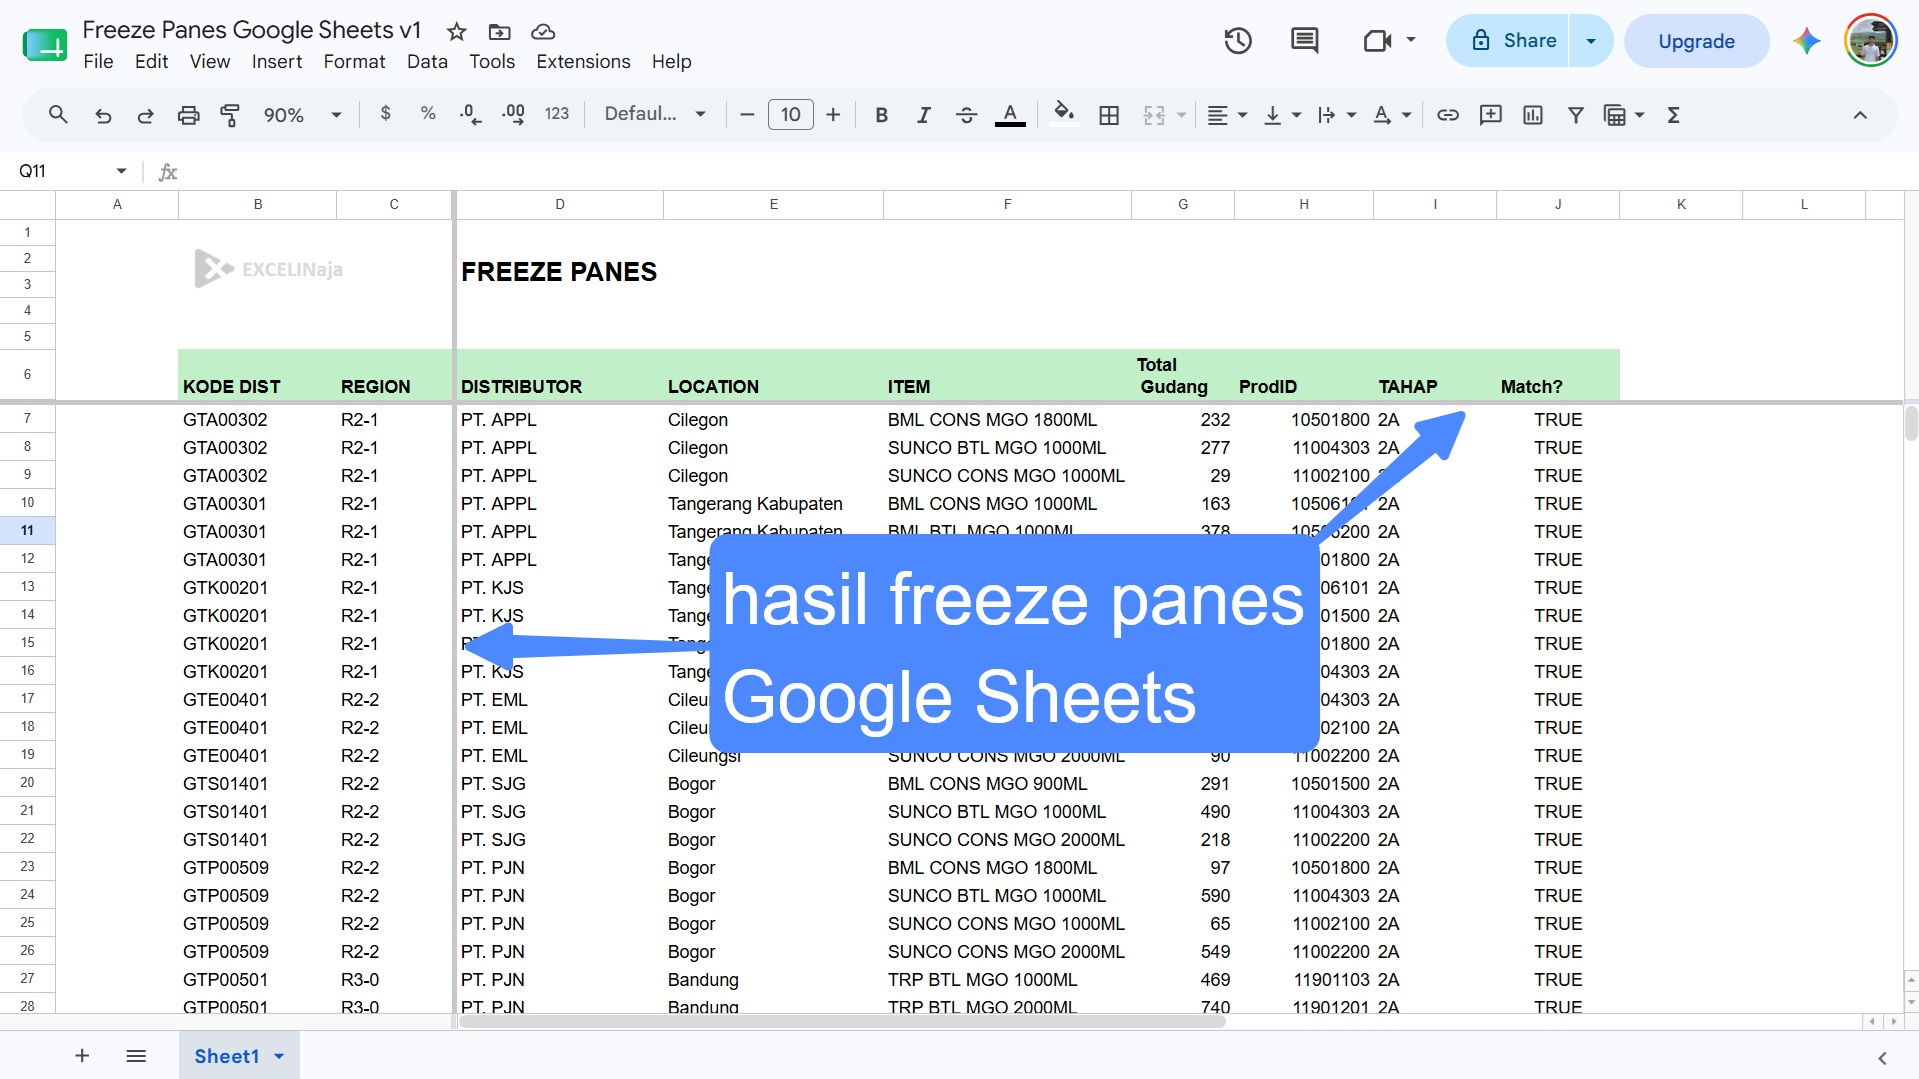This screenshot has height=1079, width=1919.
Task: Open the Data menu
Action: [x=427, y=61]
